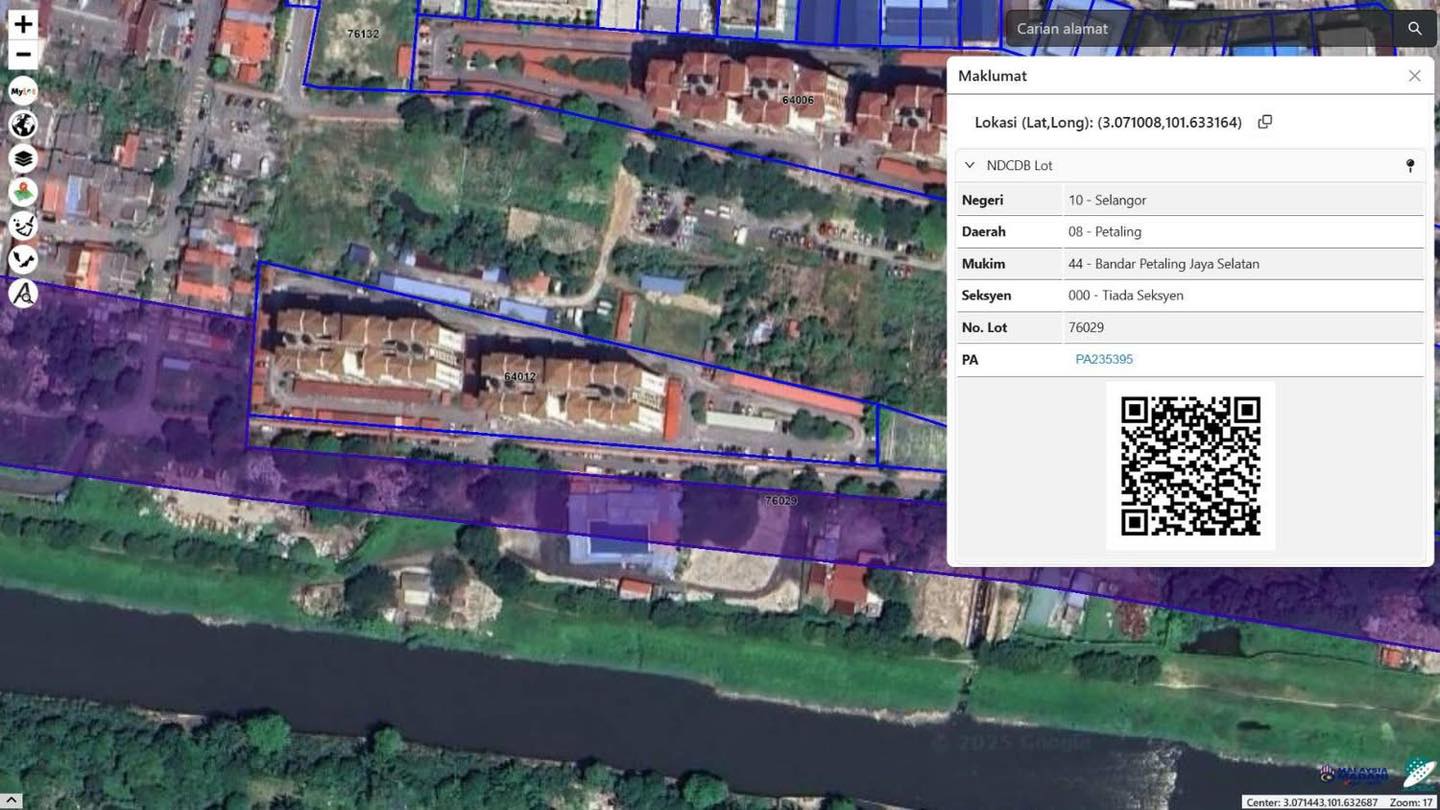Copy the Lat,Long coordinates
The width and height of the screenshot is (1440, 810).
[x=1265, y=122]
